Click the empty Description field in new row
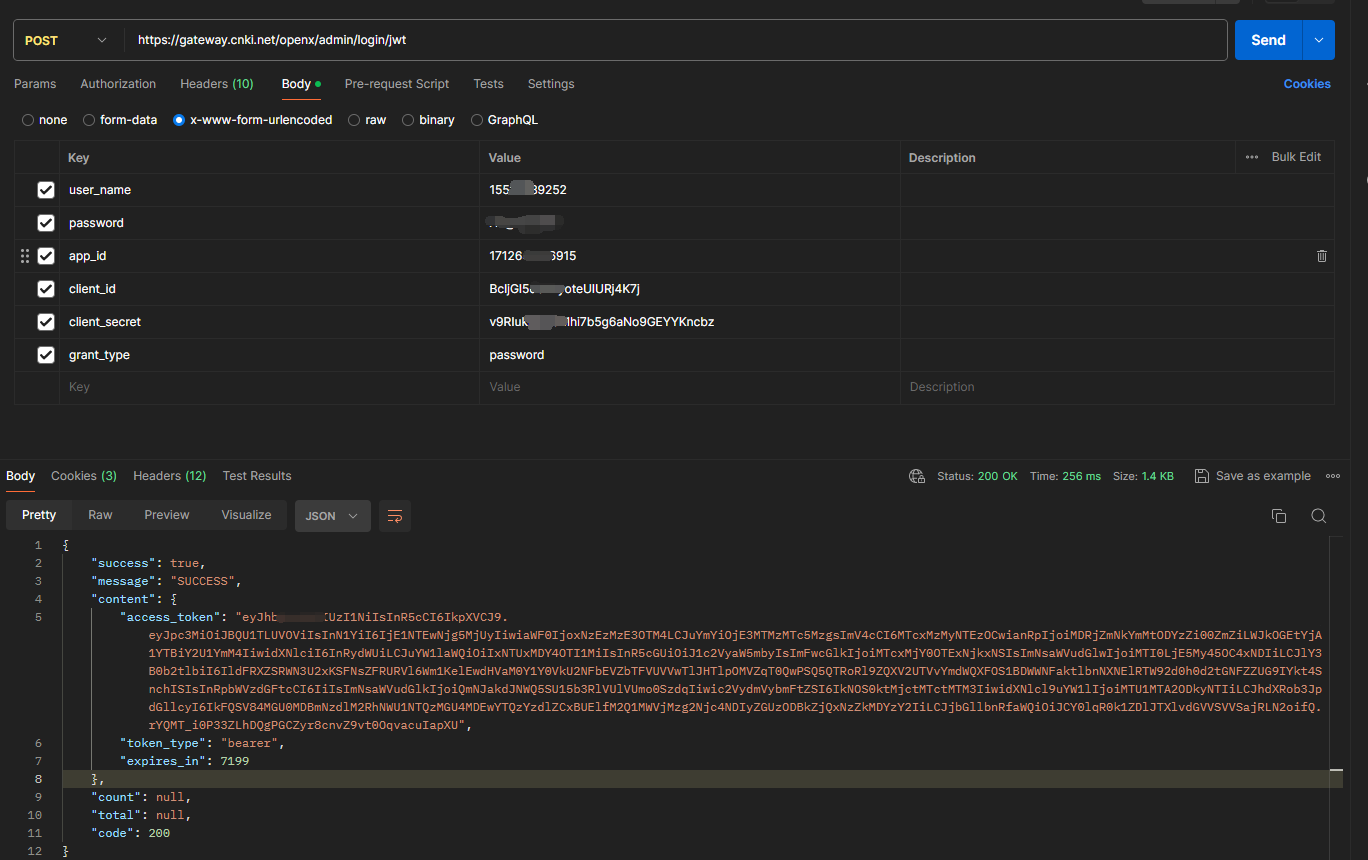 [1117, 387]
